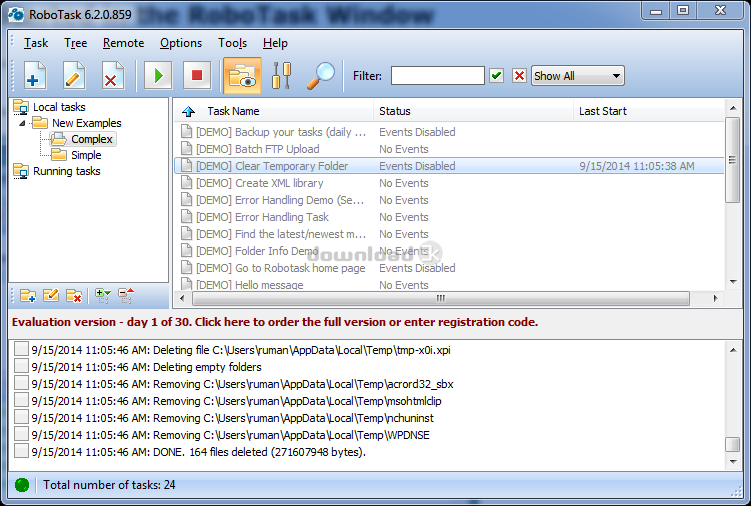Click the log panel scrollbar up arrow

pyautogui.click(x=733, y=350)
